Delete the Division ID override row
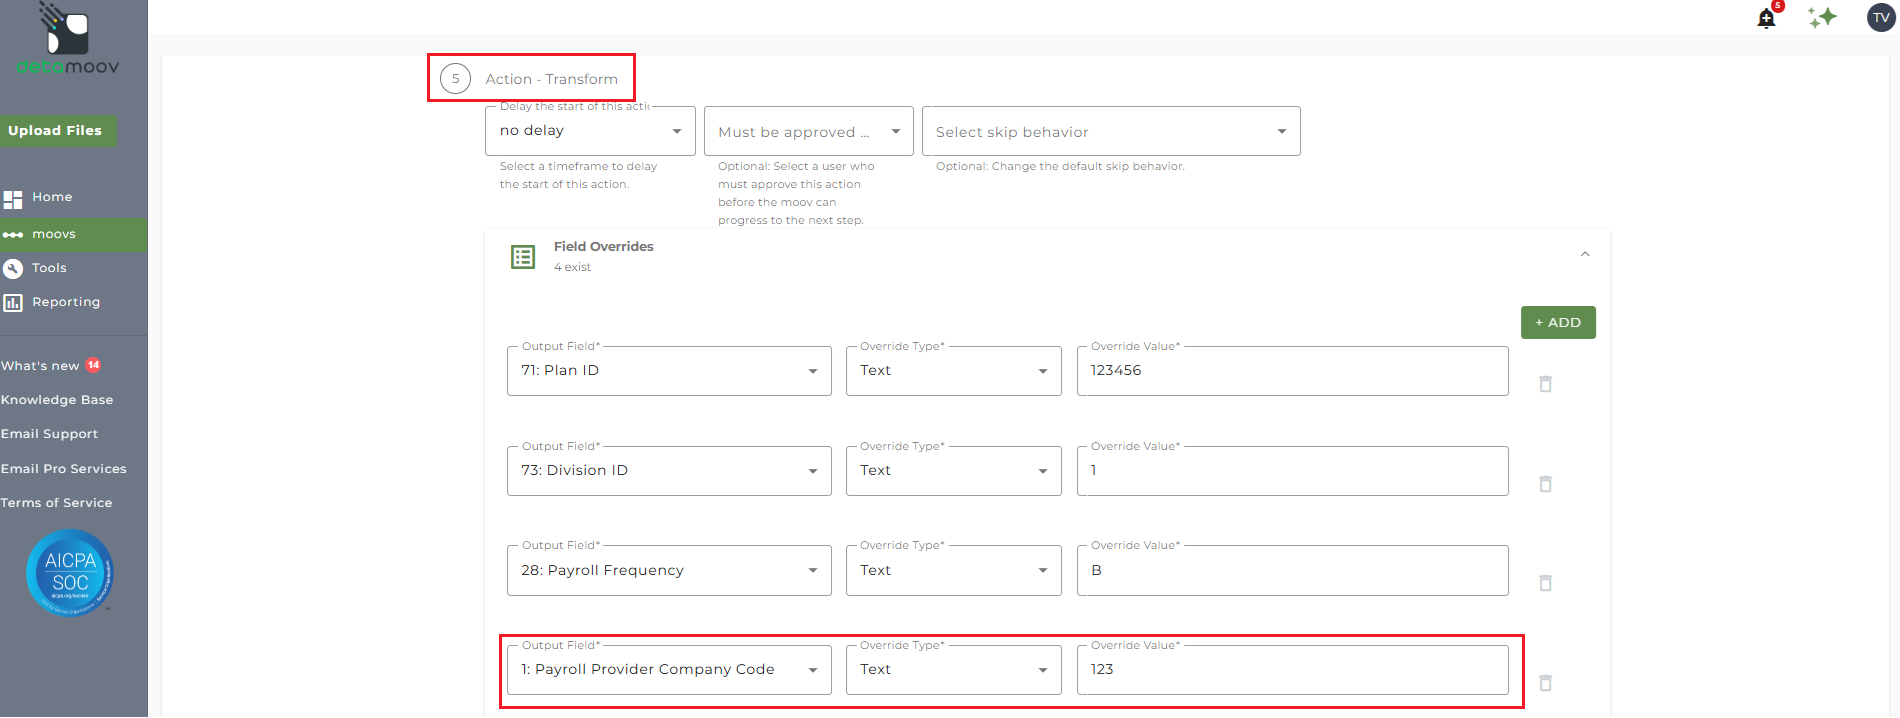The width and height of the screenshot is (1900, 718). (1545, 484)
